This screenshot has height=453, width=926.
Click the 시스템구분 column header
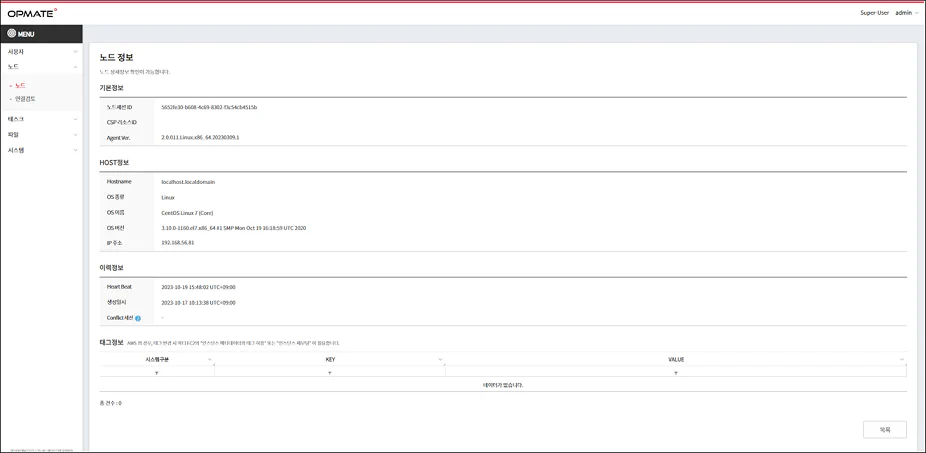point(156,360)
